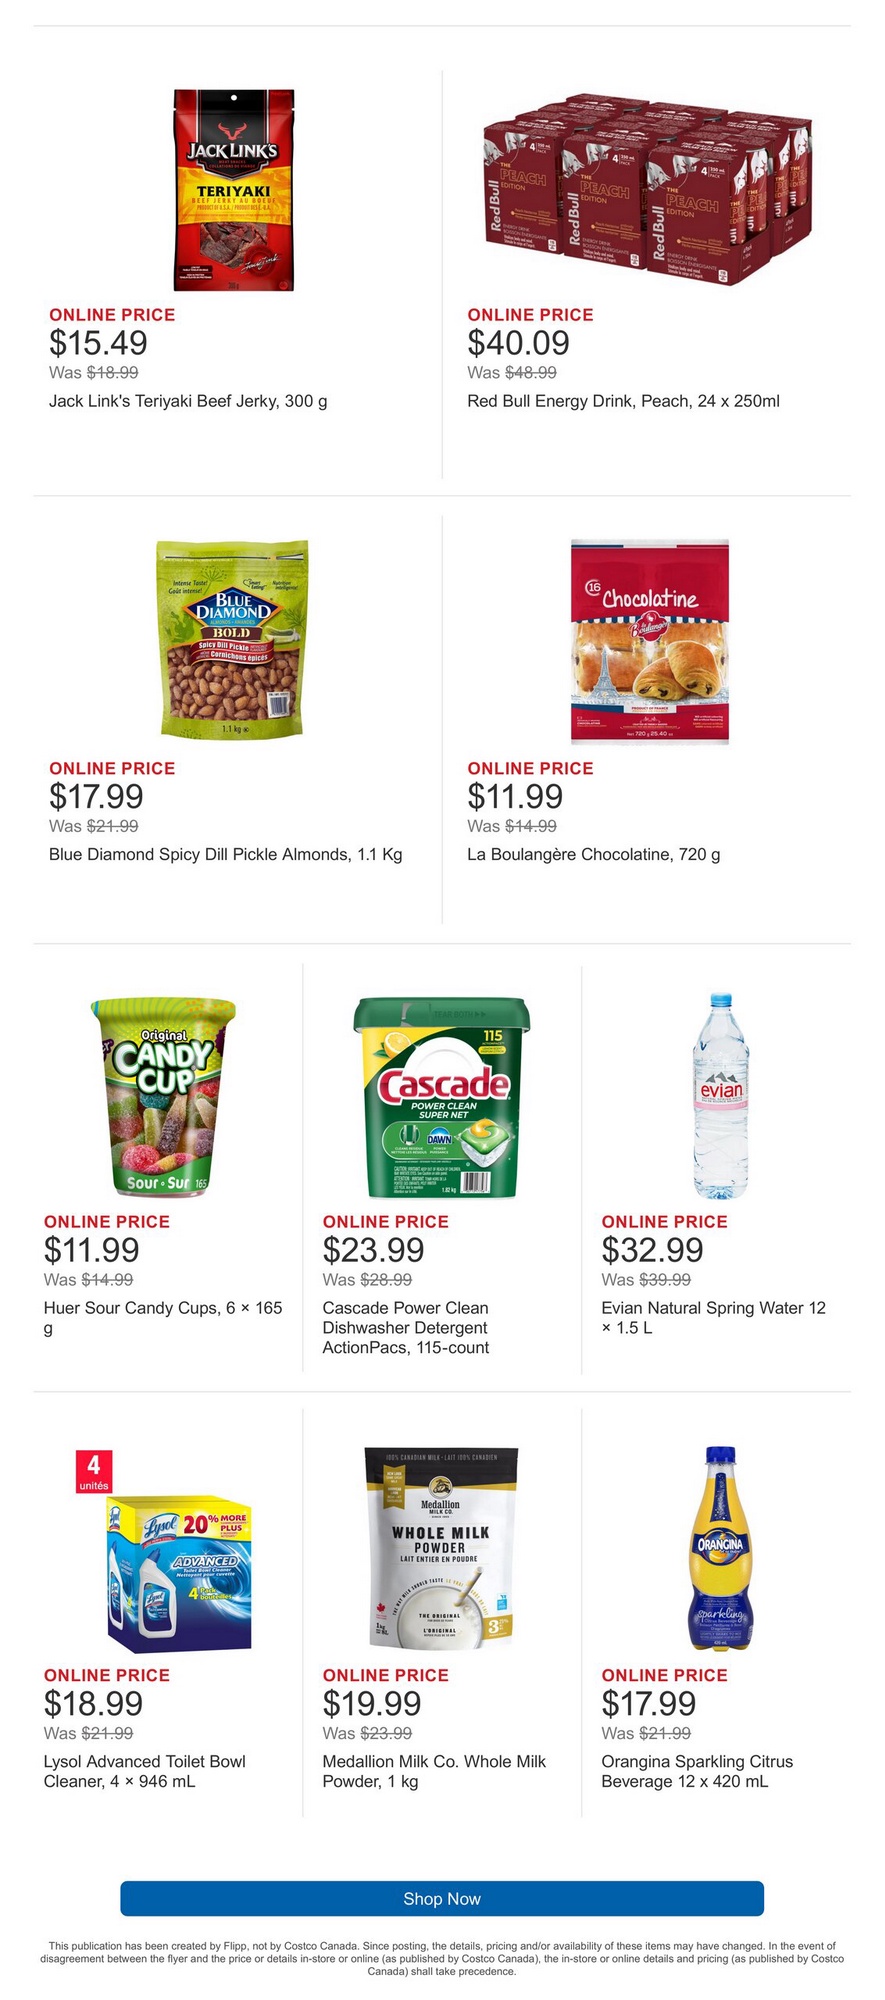Click the Evian Natural Spring Water title
The height and width of the screenshot is (2000, 885).
click(713, 1317)
